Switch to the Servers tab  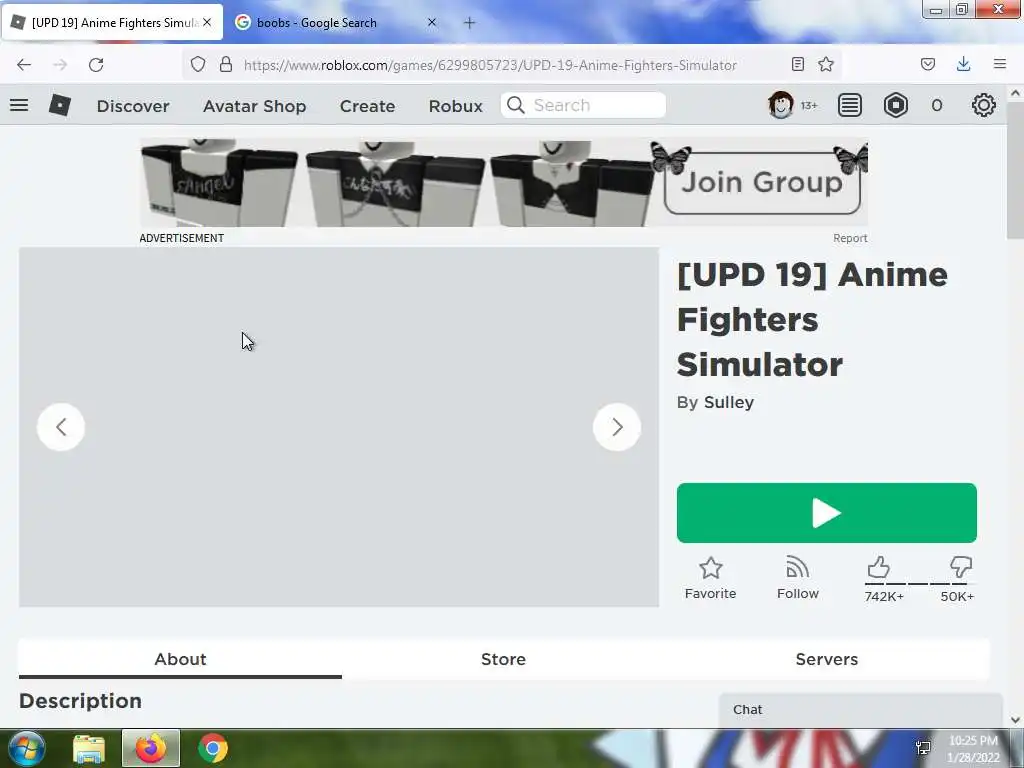pos(827,659)
